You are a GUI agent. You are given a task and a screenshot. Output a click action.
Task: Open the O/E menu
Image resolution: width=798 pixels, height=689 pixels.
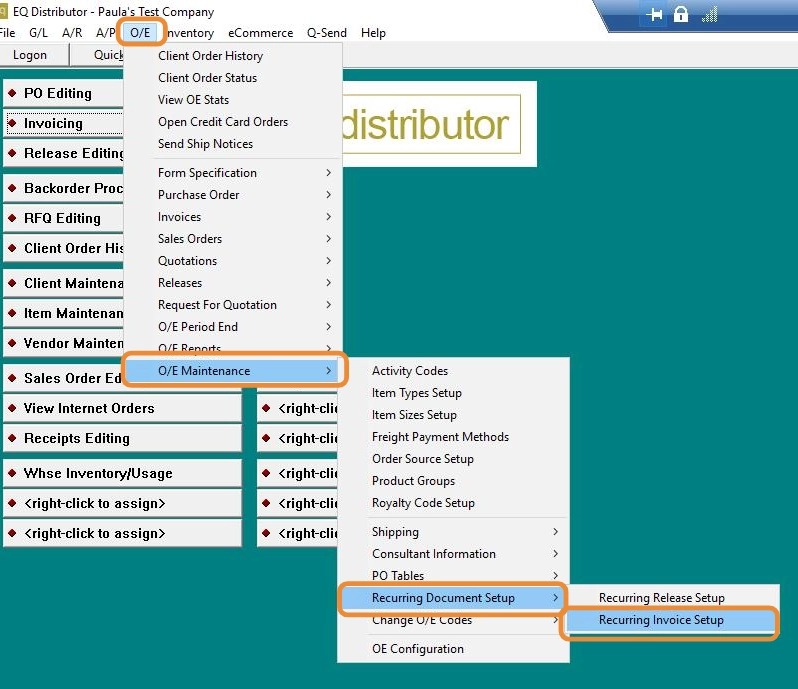[140, 33]
